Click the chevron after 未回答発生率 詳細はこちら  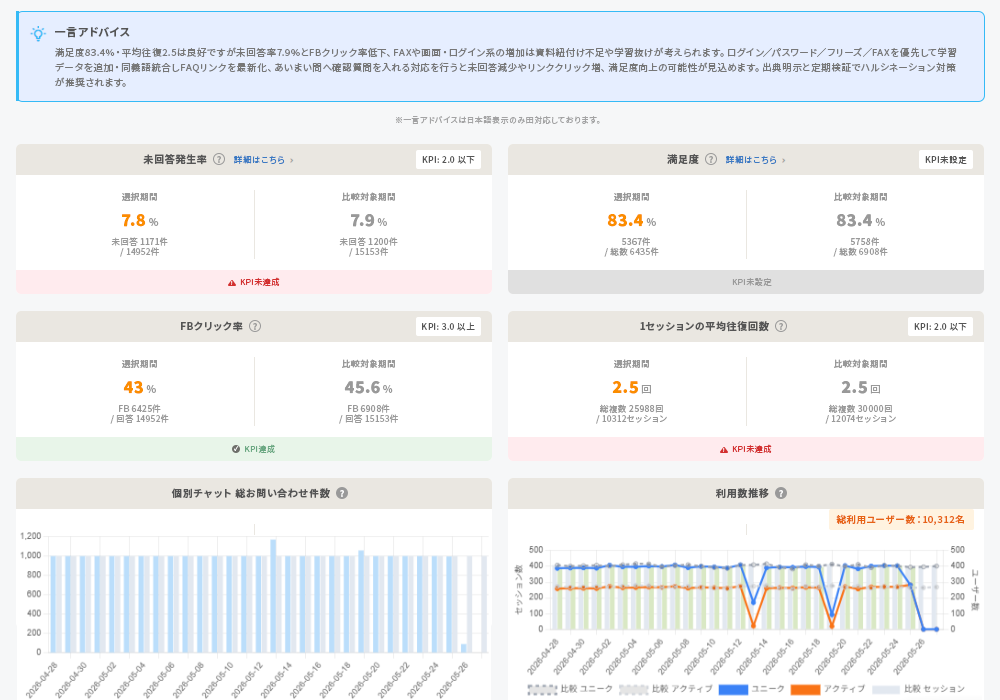(x=292, y=160)
